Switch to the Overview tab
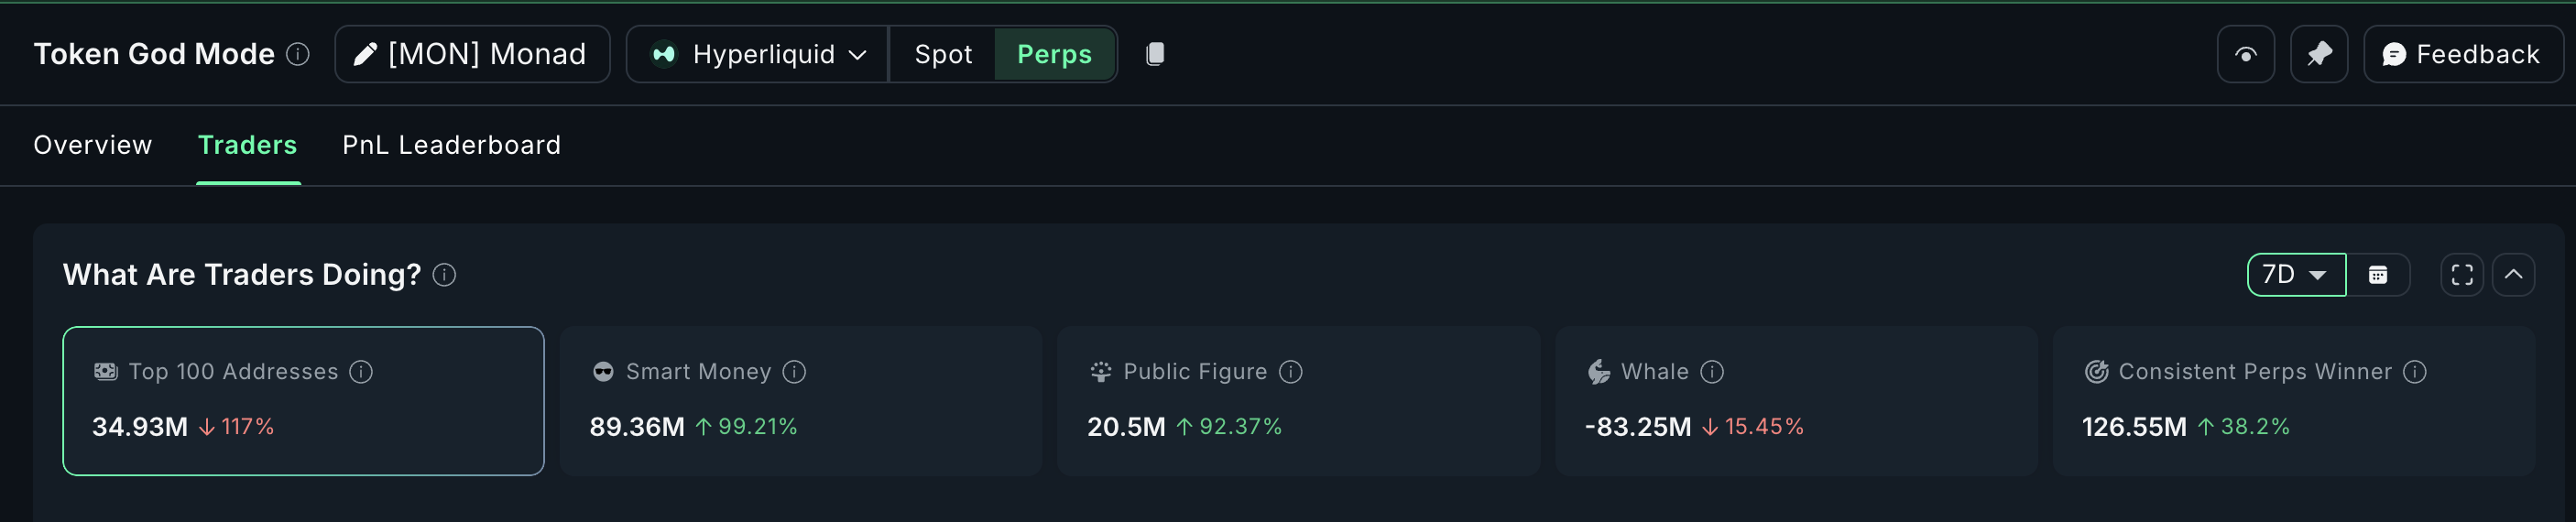Viewport: 2576px width, 522px height. pos(93,146)
